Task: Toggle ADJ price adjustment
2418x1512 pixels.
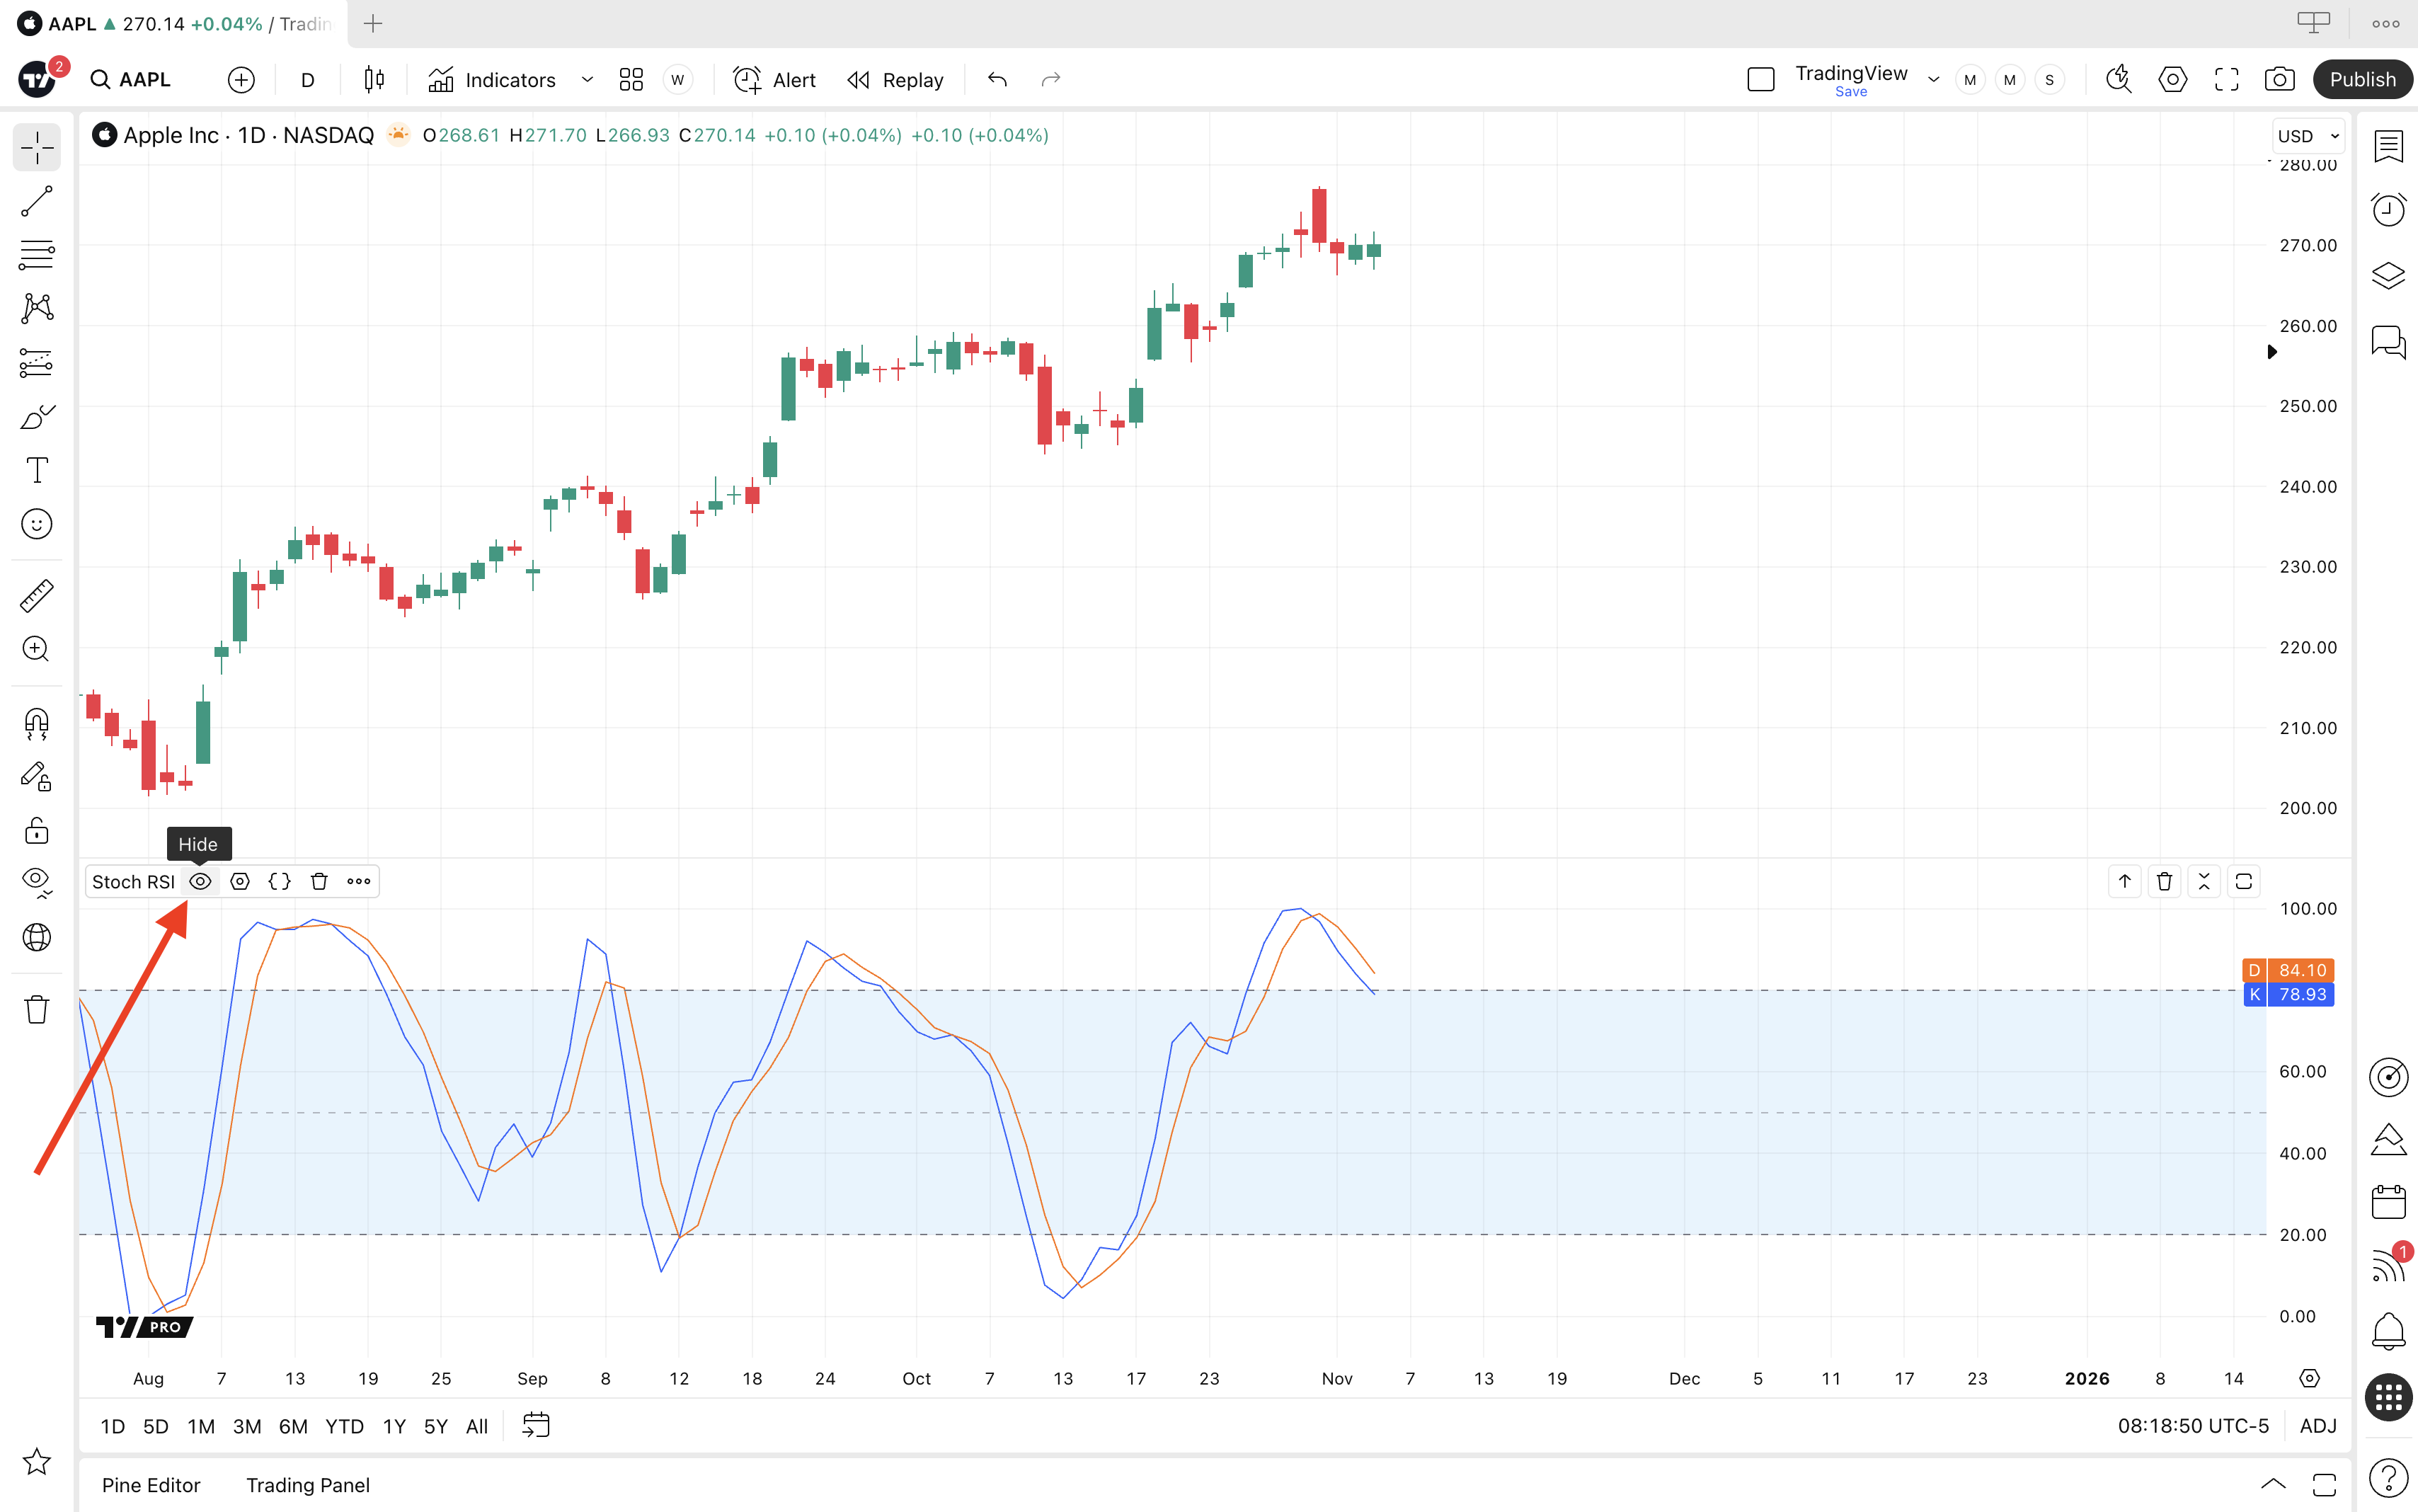Action: click(2317, 1426)
